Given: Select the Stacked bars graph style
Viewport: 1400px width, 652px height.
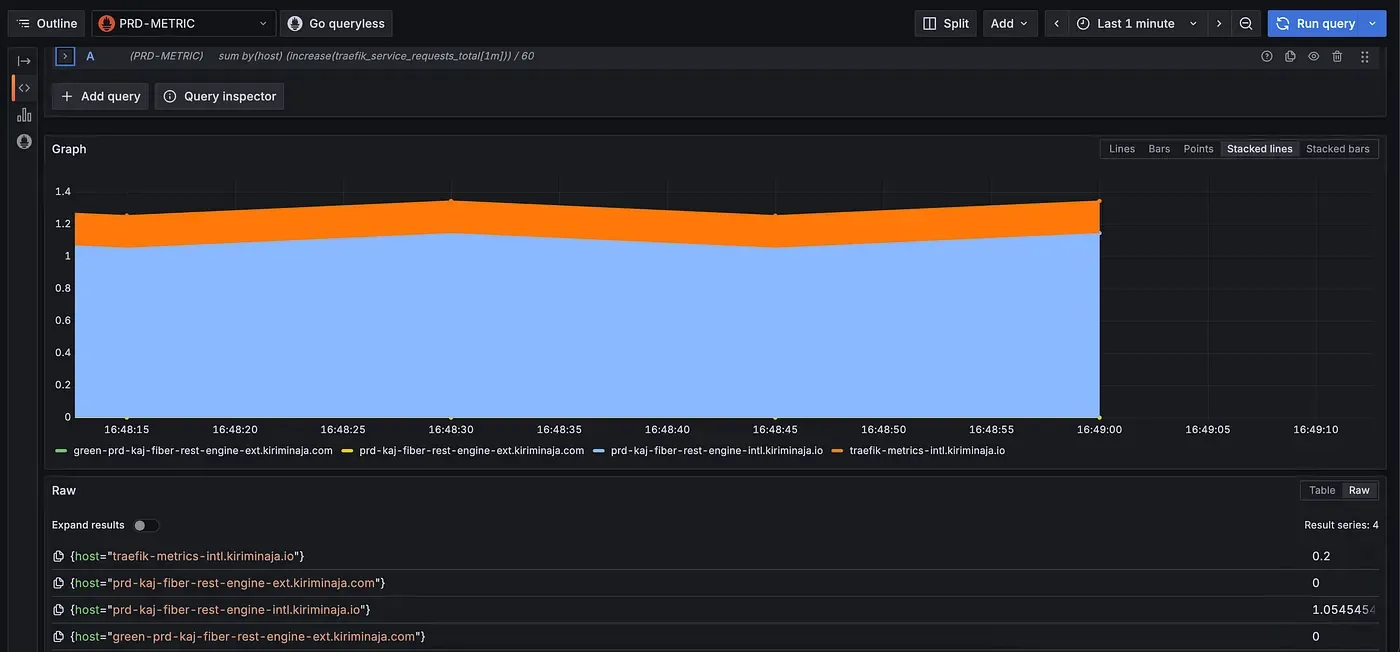Looking at the screenshot, I should 1337,149.
